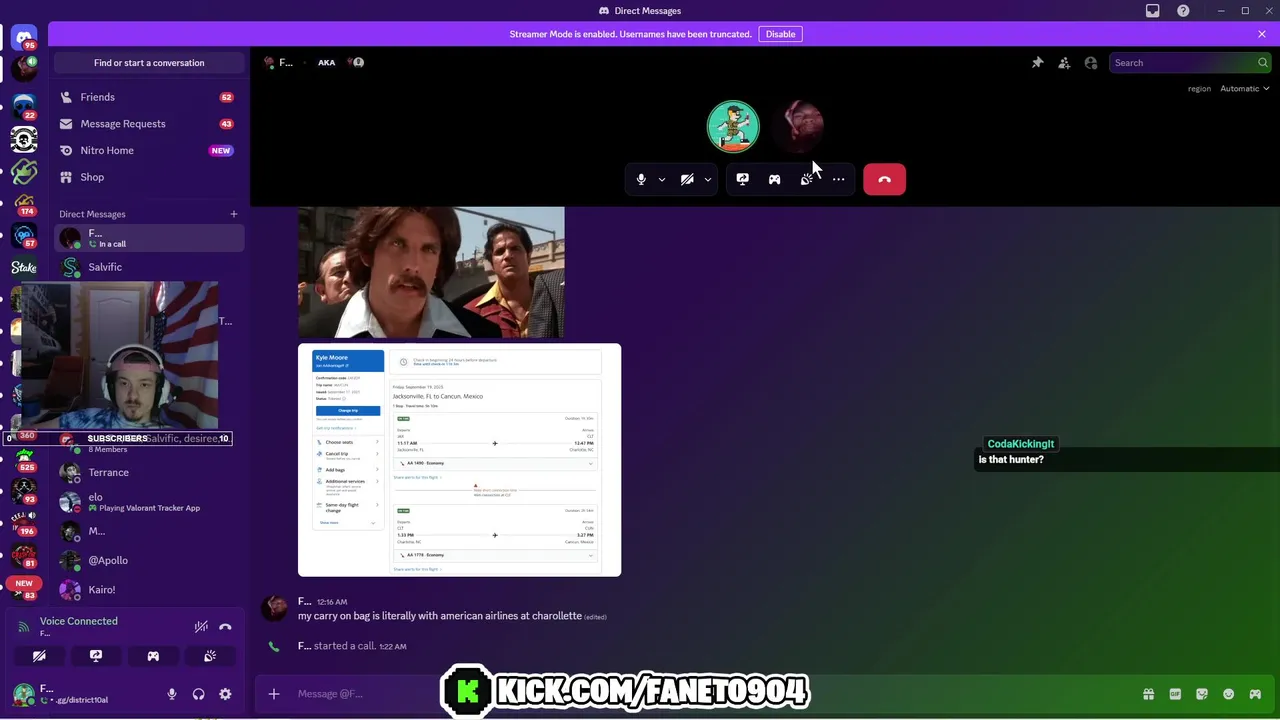Attach a file with plus button
This screenshot has height=720, width=1280.
[x=274, y=694]
